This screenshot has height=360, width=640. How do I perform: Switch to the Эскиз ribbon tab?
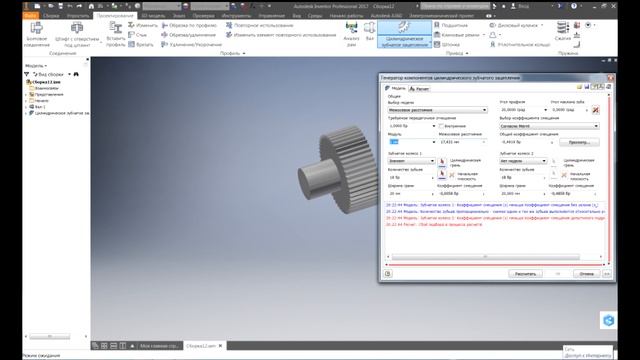point(179,16)
